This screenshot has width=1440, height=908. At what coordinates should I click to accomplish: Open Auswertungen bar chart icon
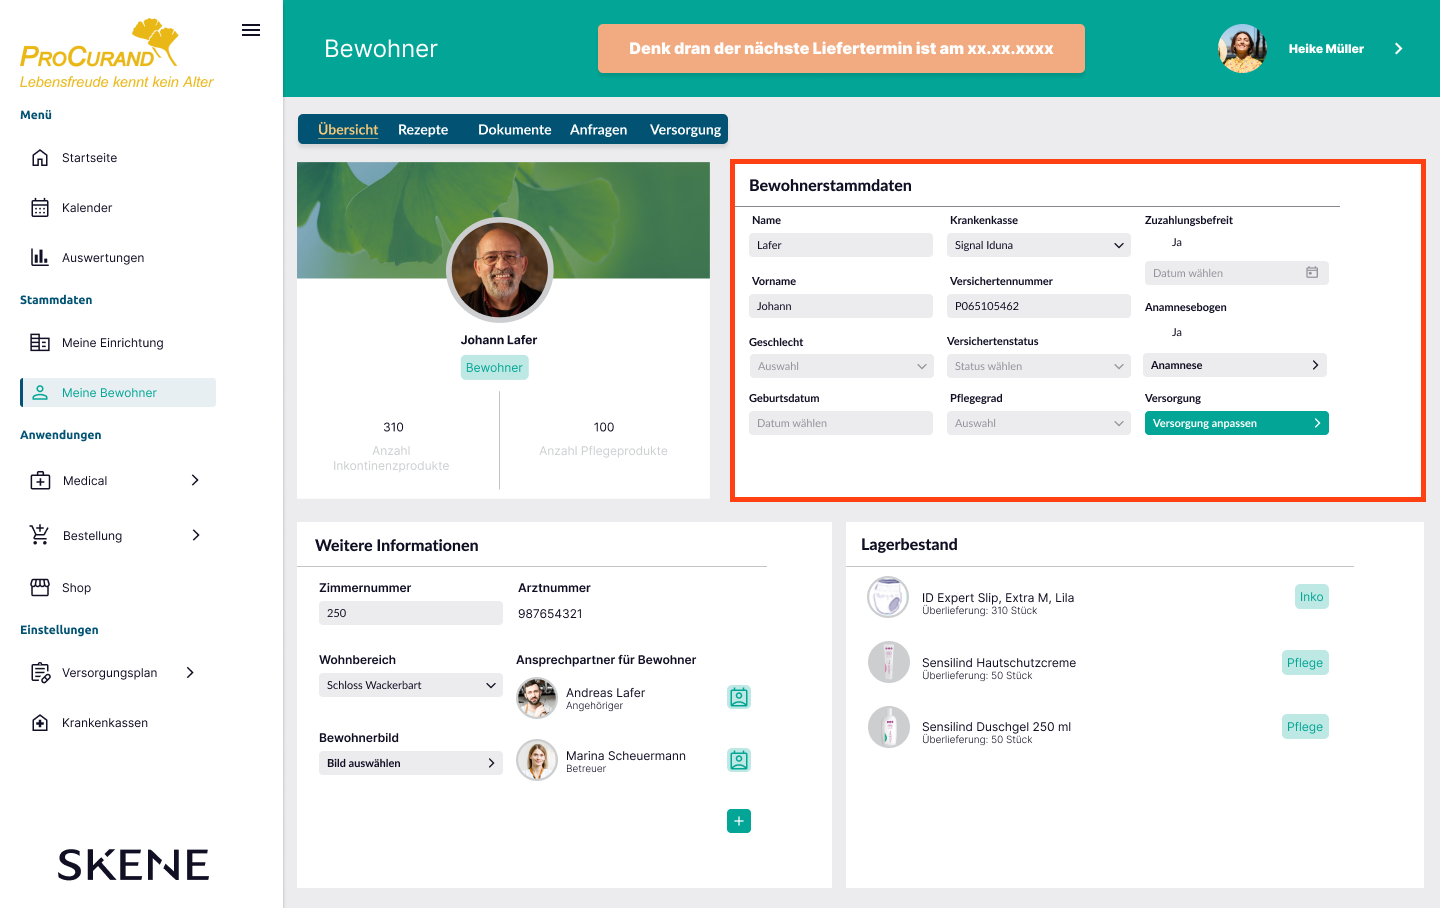[x=40, y=258]
